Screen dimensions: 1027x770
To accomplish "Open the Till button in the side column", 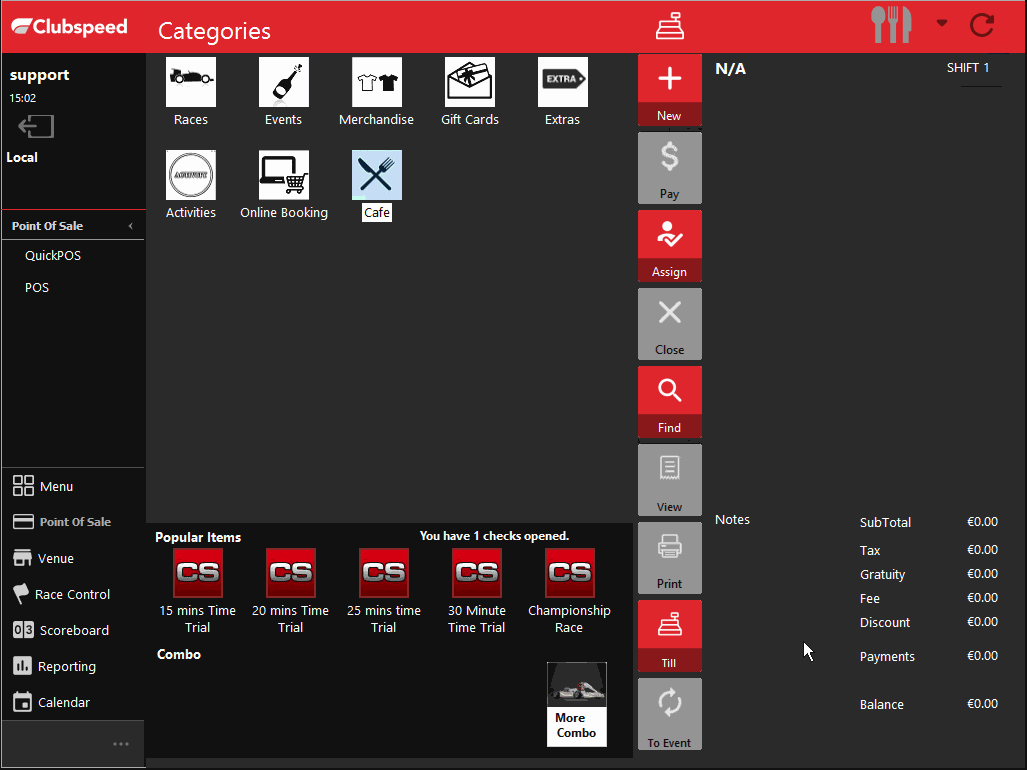I will [x=669, y=635].
